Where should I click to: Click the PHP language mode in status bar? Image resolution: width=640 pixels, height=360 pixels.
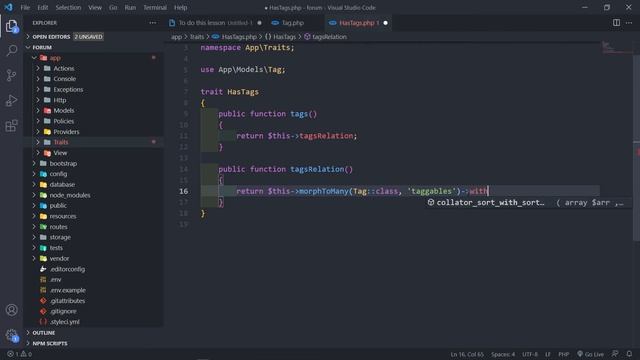564,354
